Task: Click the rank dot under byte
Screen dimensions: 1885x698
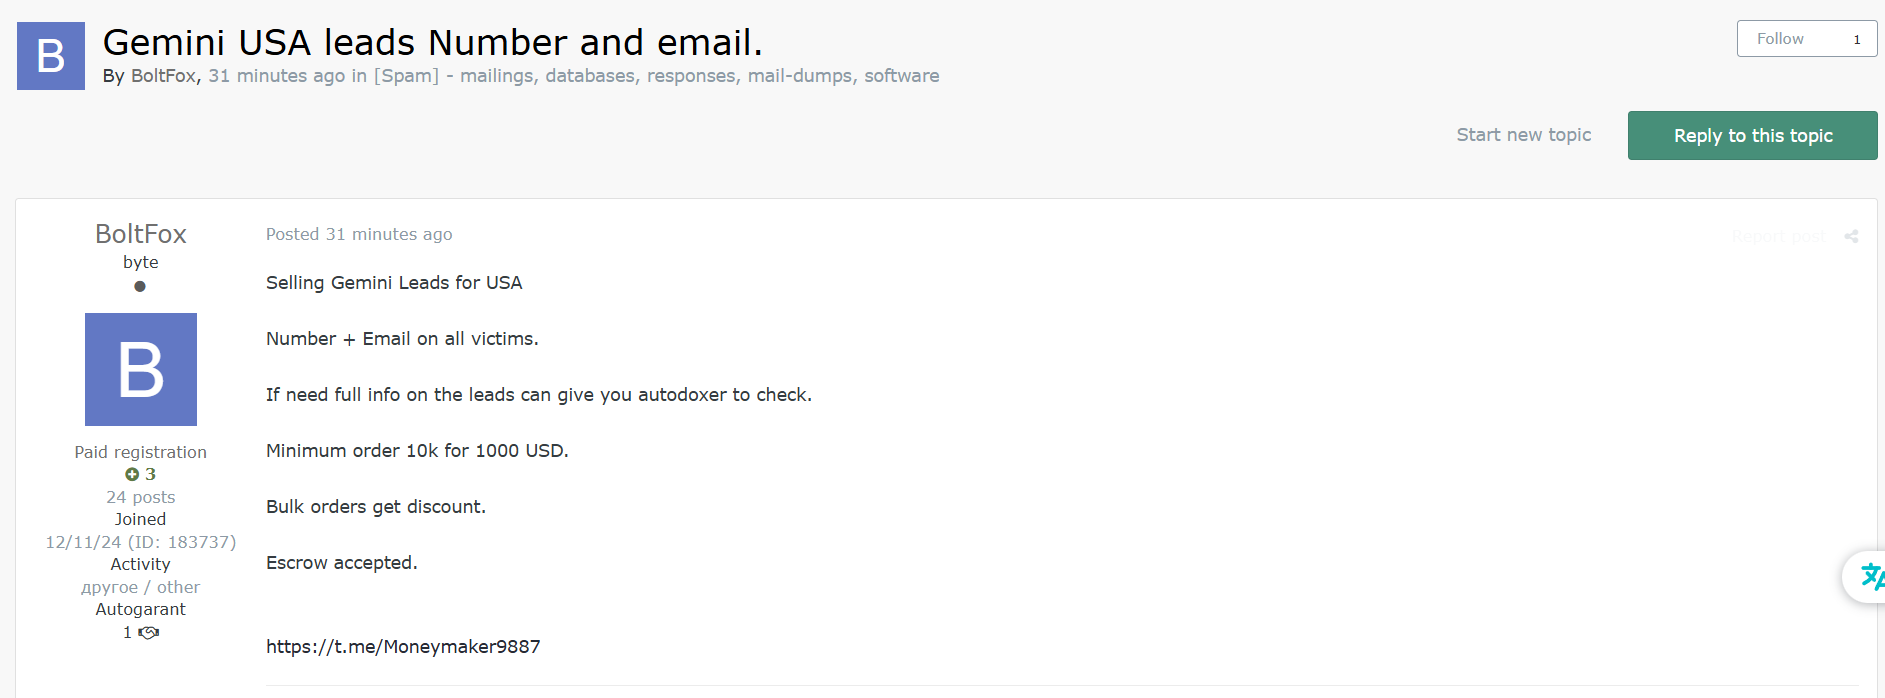Action: click(140, 286)
